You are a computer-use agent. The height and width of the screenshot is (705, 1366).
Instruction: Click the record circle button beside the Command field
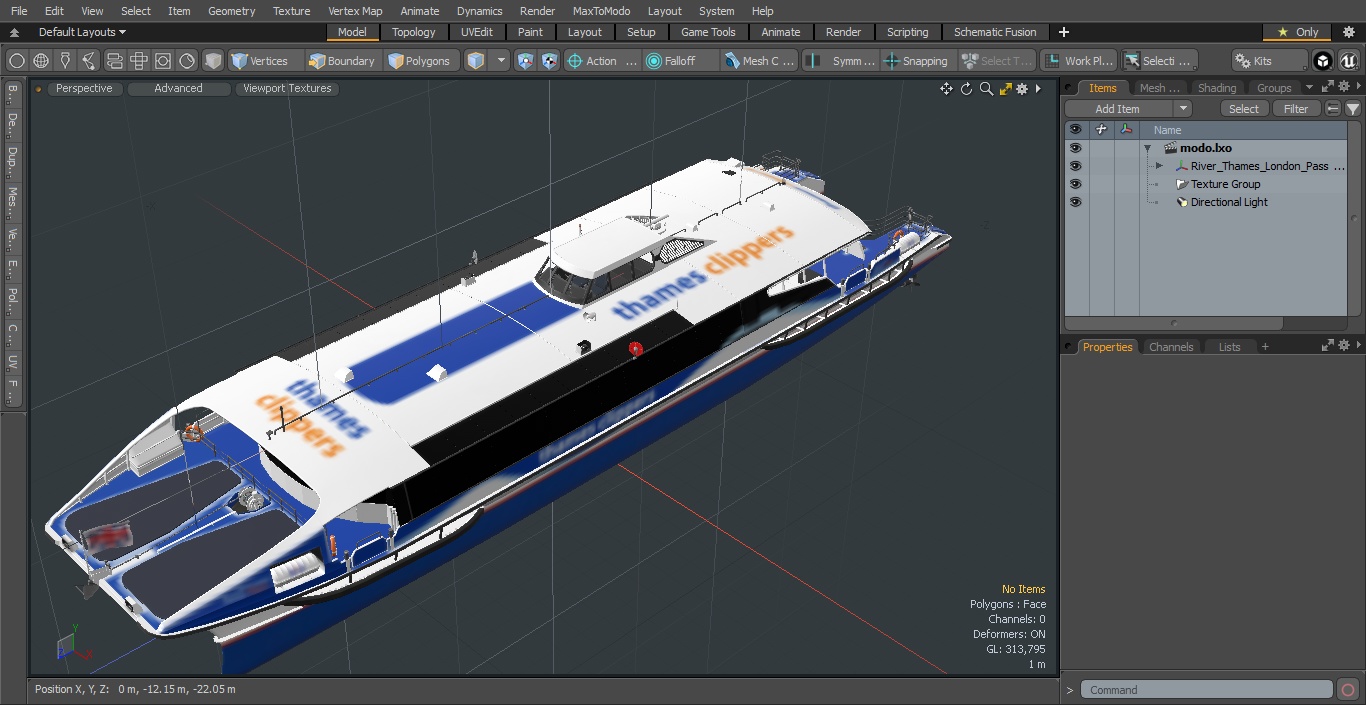tap(1347, 690)
